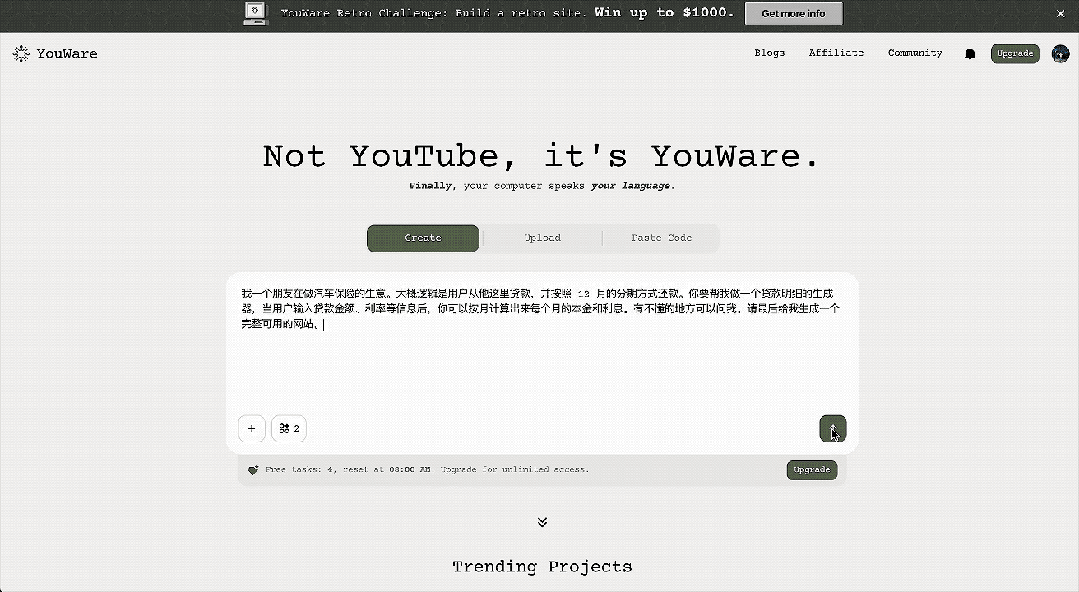Click the top Upgrade button

coord(1015,53)
